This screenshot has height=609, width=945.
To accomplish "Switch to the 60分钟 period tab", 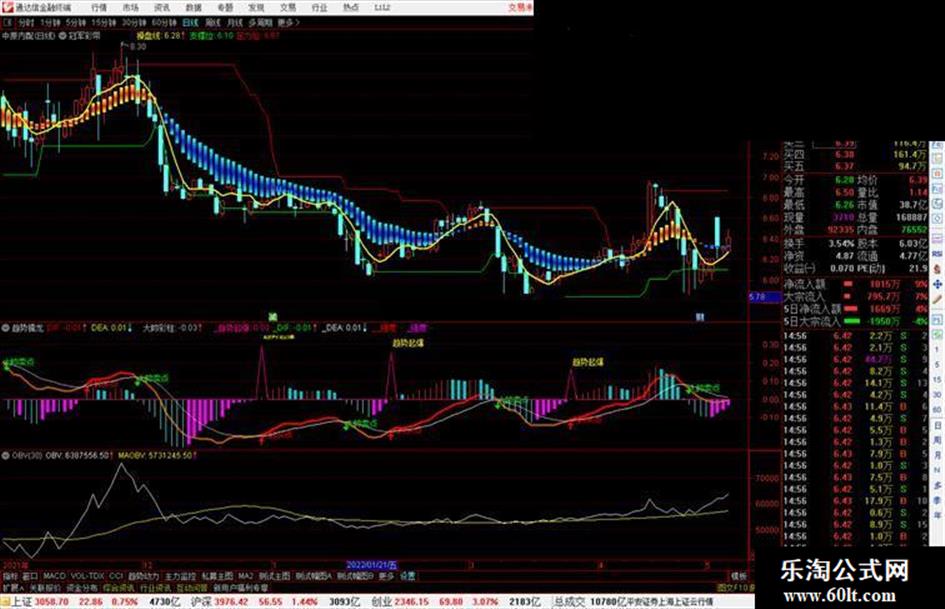I will (164, 23).
